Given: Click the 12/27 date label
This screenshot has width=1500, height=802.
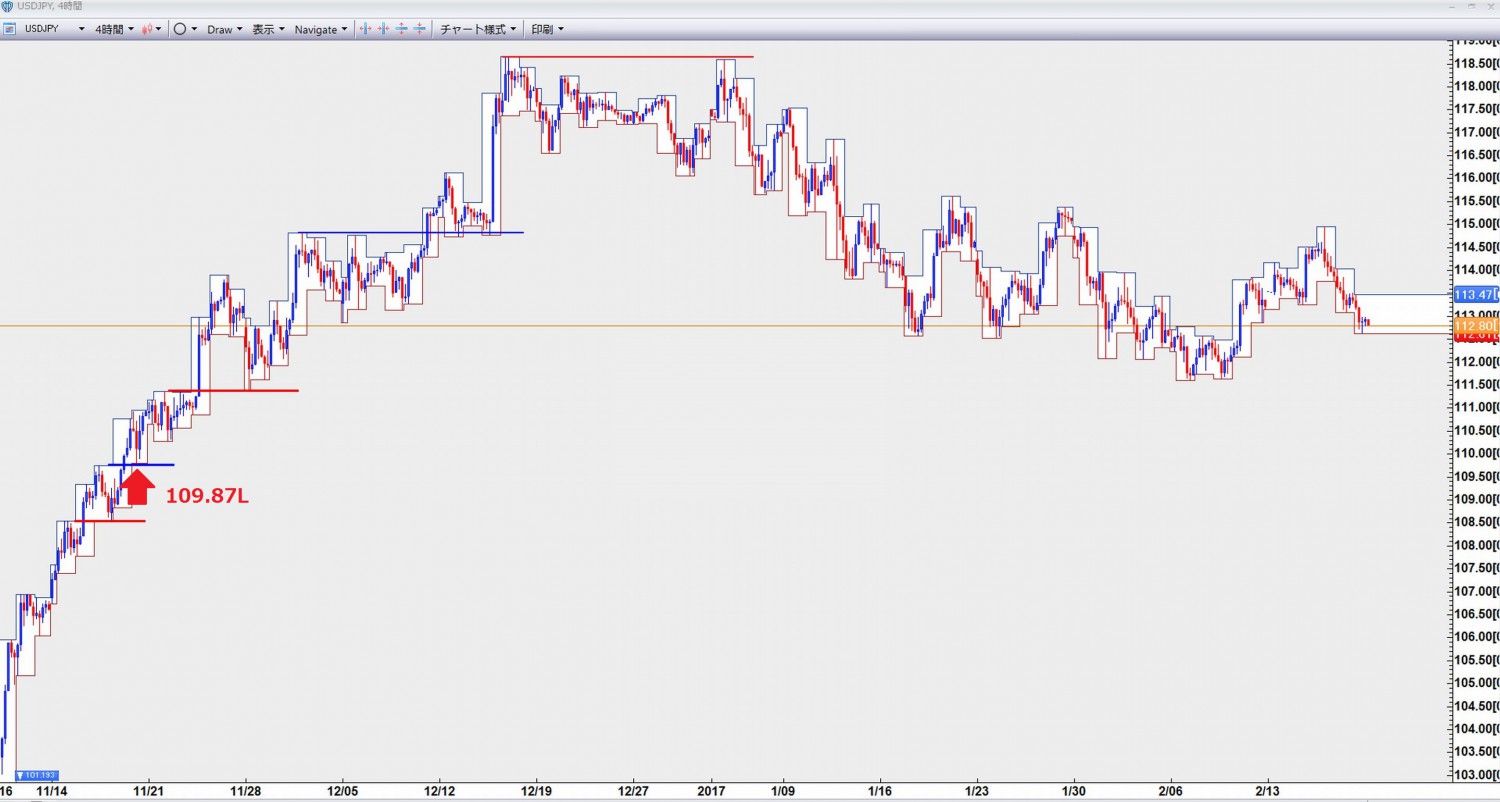Looking at the screenshot, I should click(x=633, y=790).
